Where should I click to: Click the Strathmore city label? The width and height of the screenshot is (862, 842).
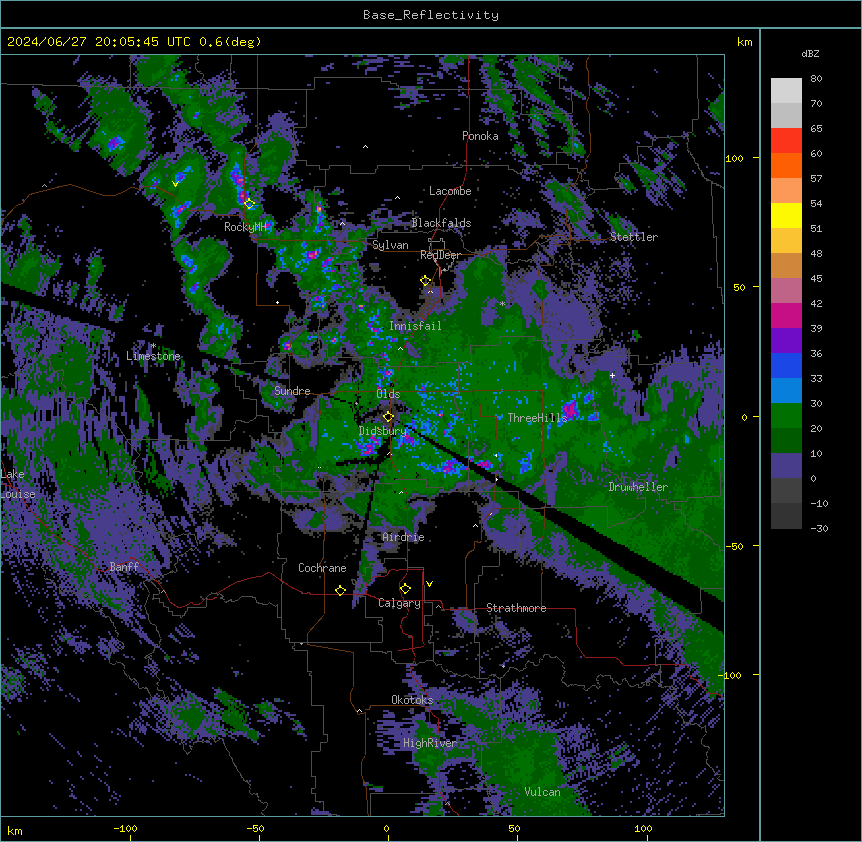516,608
